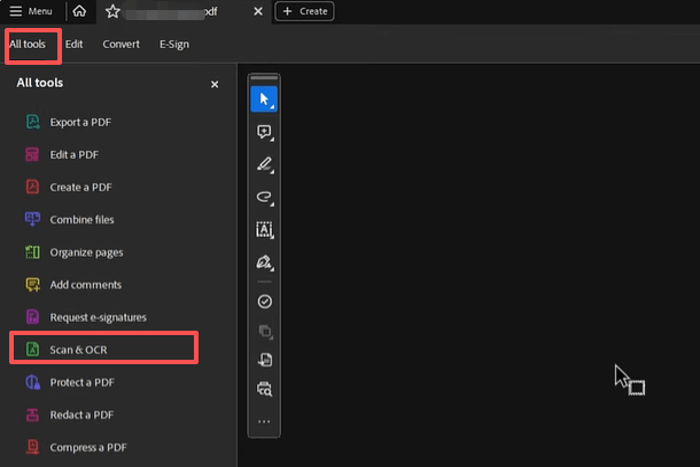Choose the Select arrow tool

click(264, 99)
